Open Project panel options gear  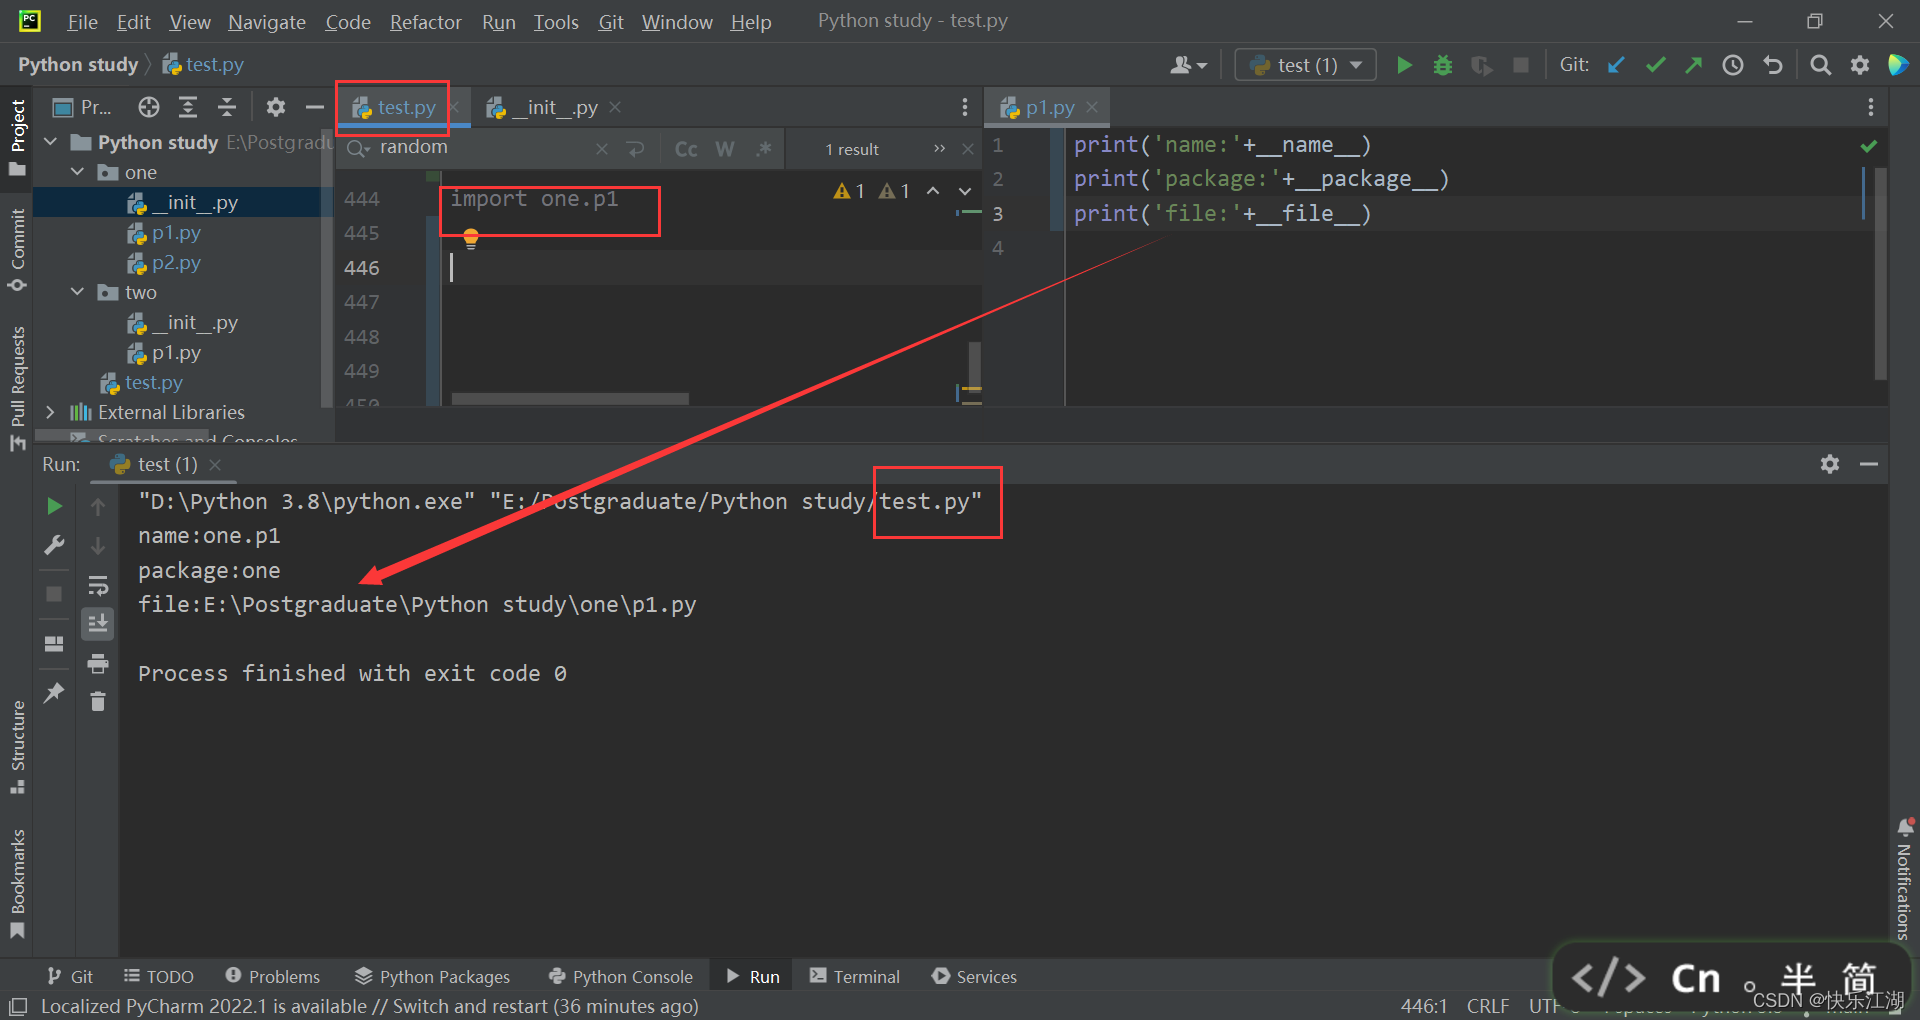(x=276, y=107)
